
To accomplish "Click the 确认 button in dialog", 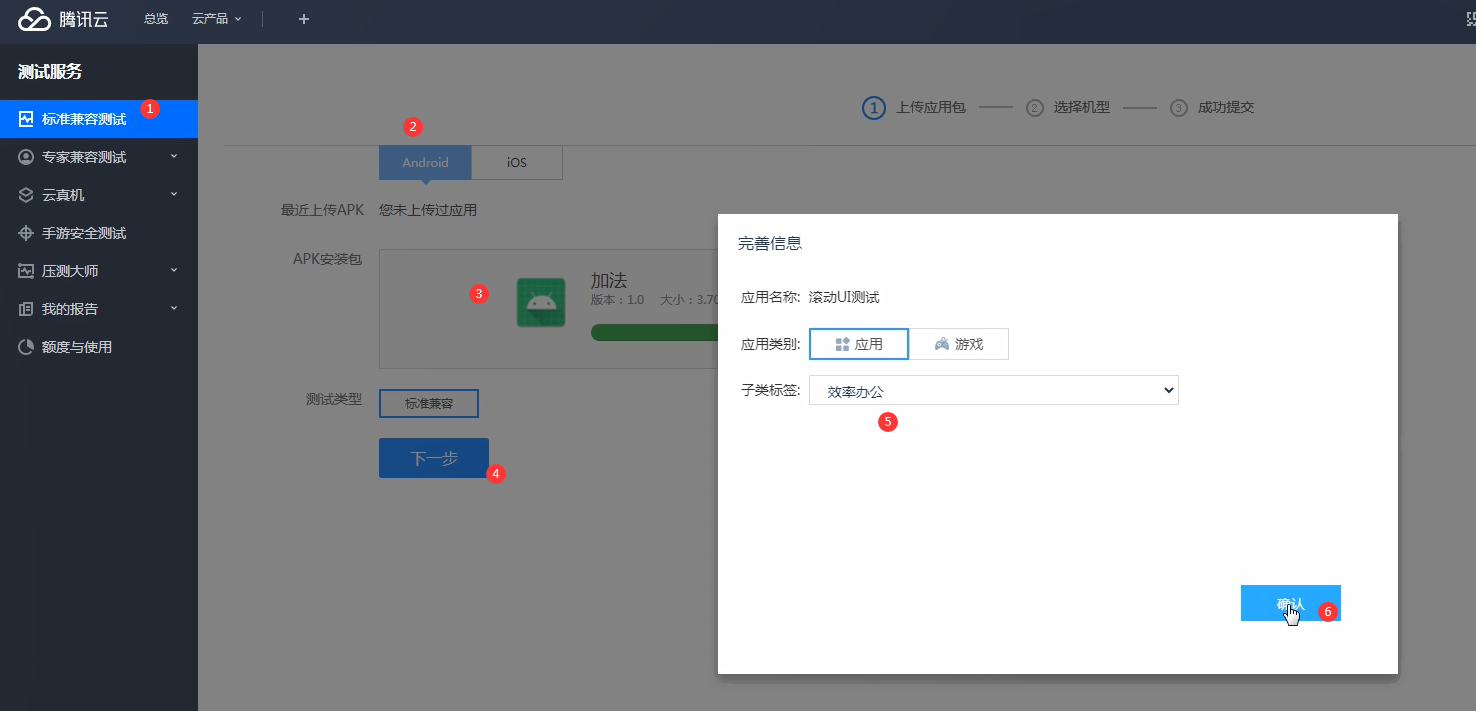I will click(x=1290, y=603).
